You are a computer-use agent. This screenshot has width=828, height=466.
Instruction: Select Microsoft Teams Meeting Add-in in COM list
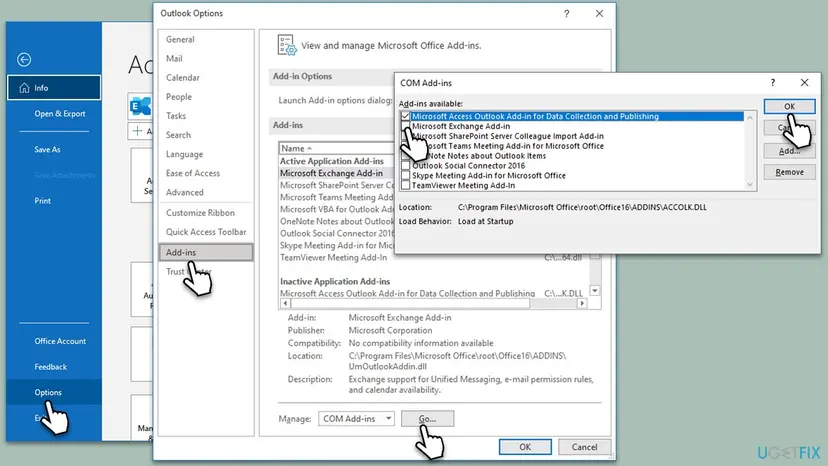coord(507,146)
